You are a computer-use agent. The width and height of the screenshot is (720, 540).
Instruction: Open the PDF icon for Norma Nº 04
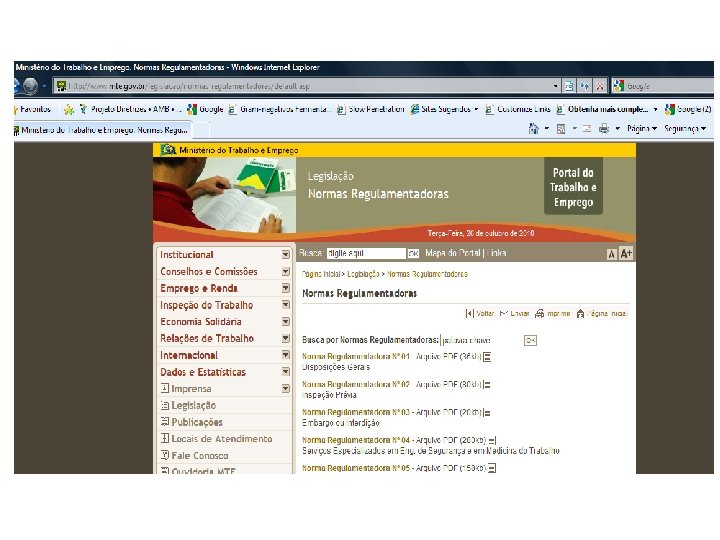492,440
